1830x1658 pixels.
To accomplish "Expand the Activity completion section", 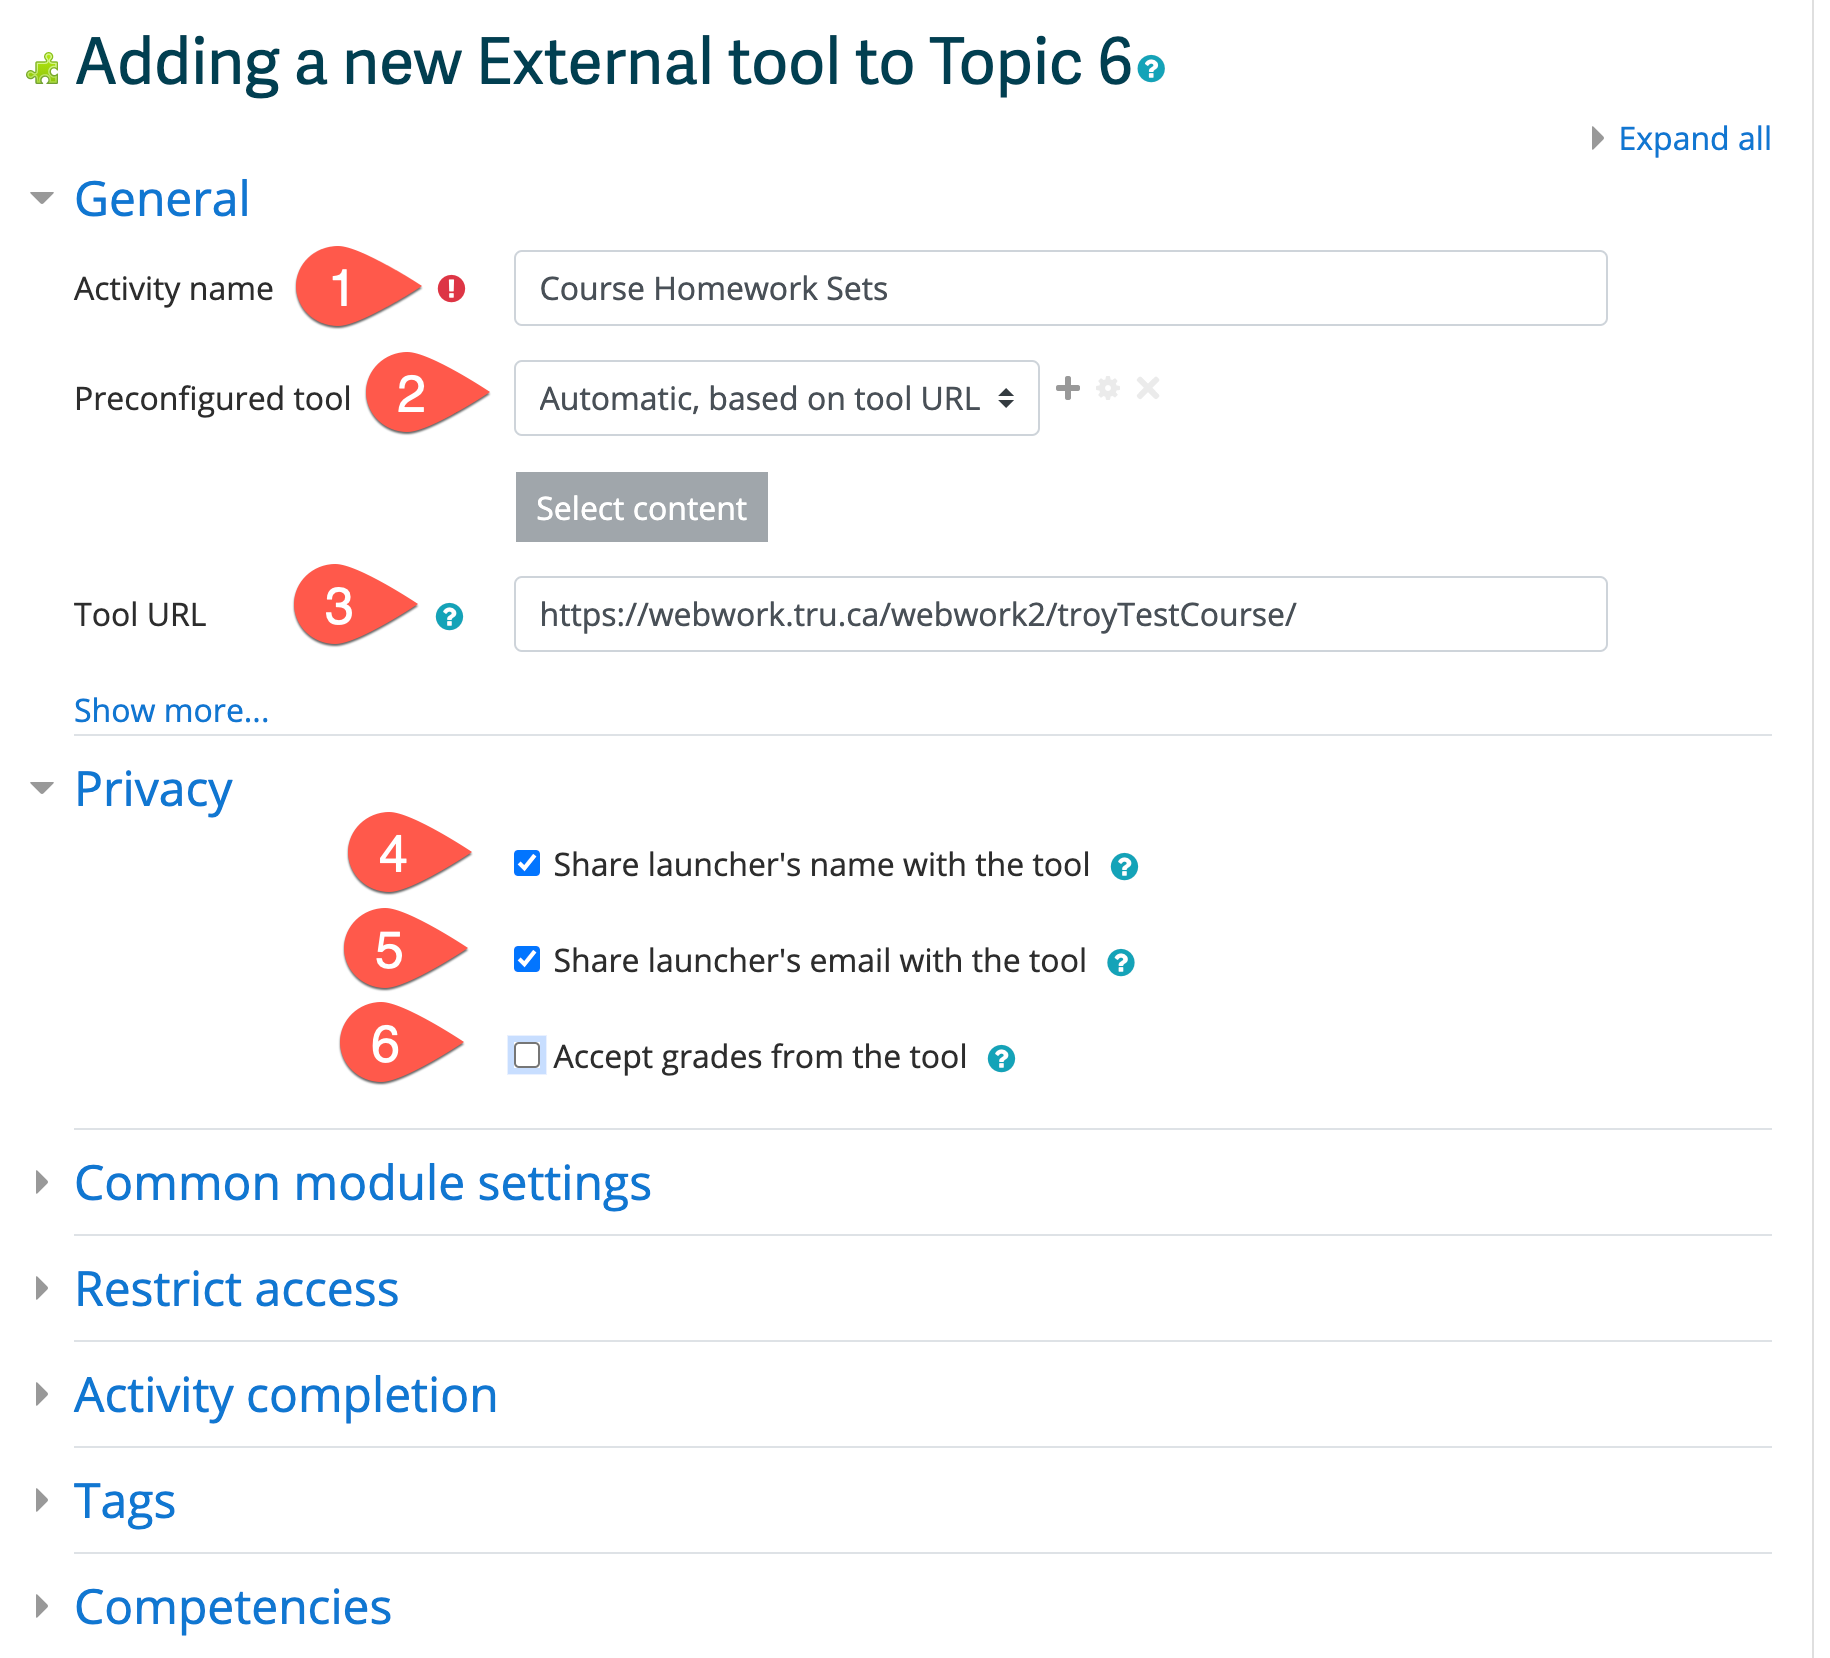I will tap(285, 1395).
